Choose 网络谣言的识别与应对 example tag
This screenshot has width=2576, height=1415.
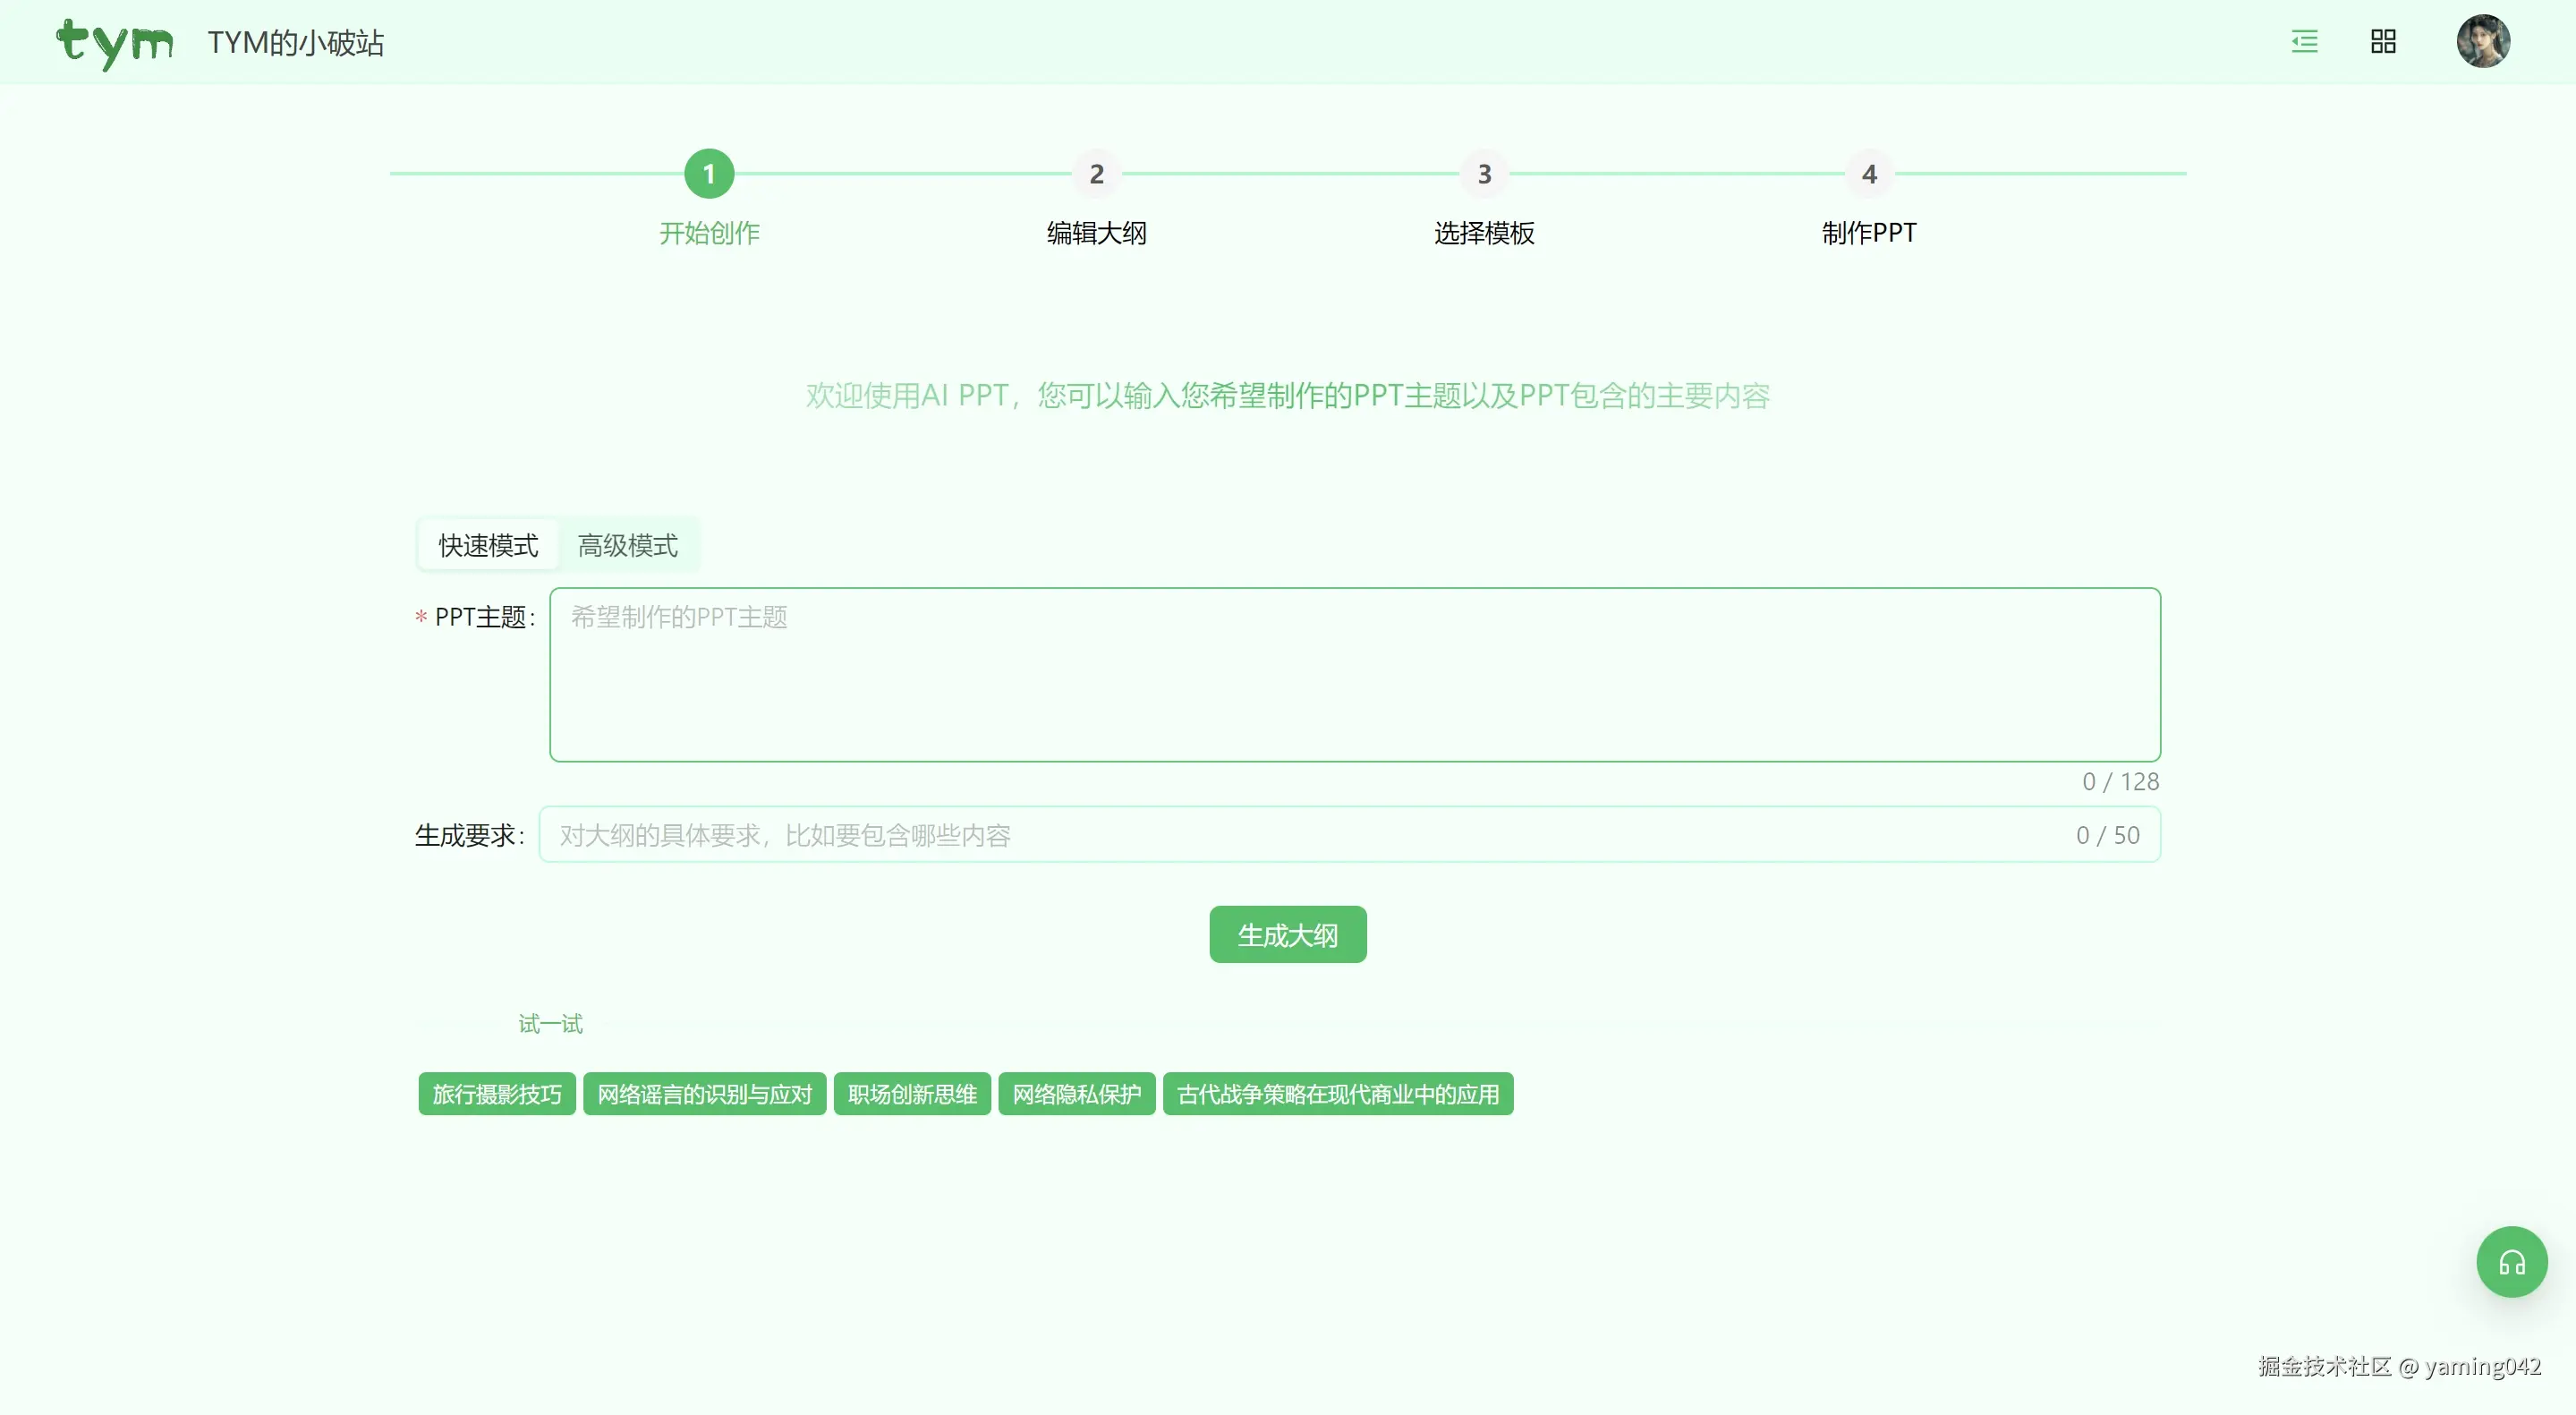tap(704, 1094)
